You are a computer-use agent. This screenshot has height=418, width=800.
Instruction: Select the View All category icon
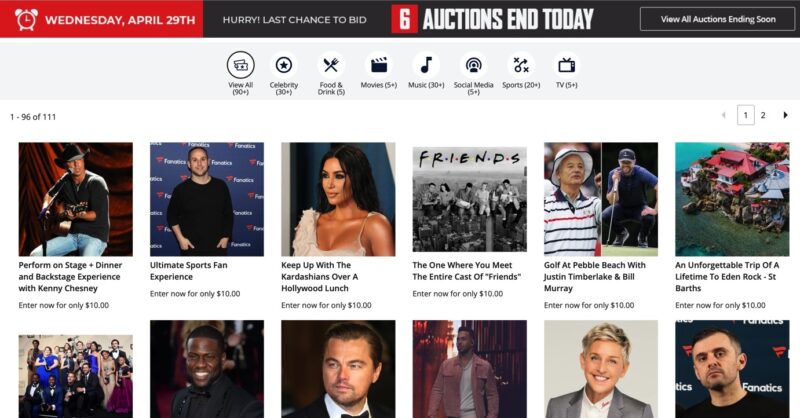click(x=240, y=65)
